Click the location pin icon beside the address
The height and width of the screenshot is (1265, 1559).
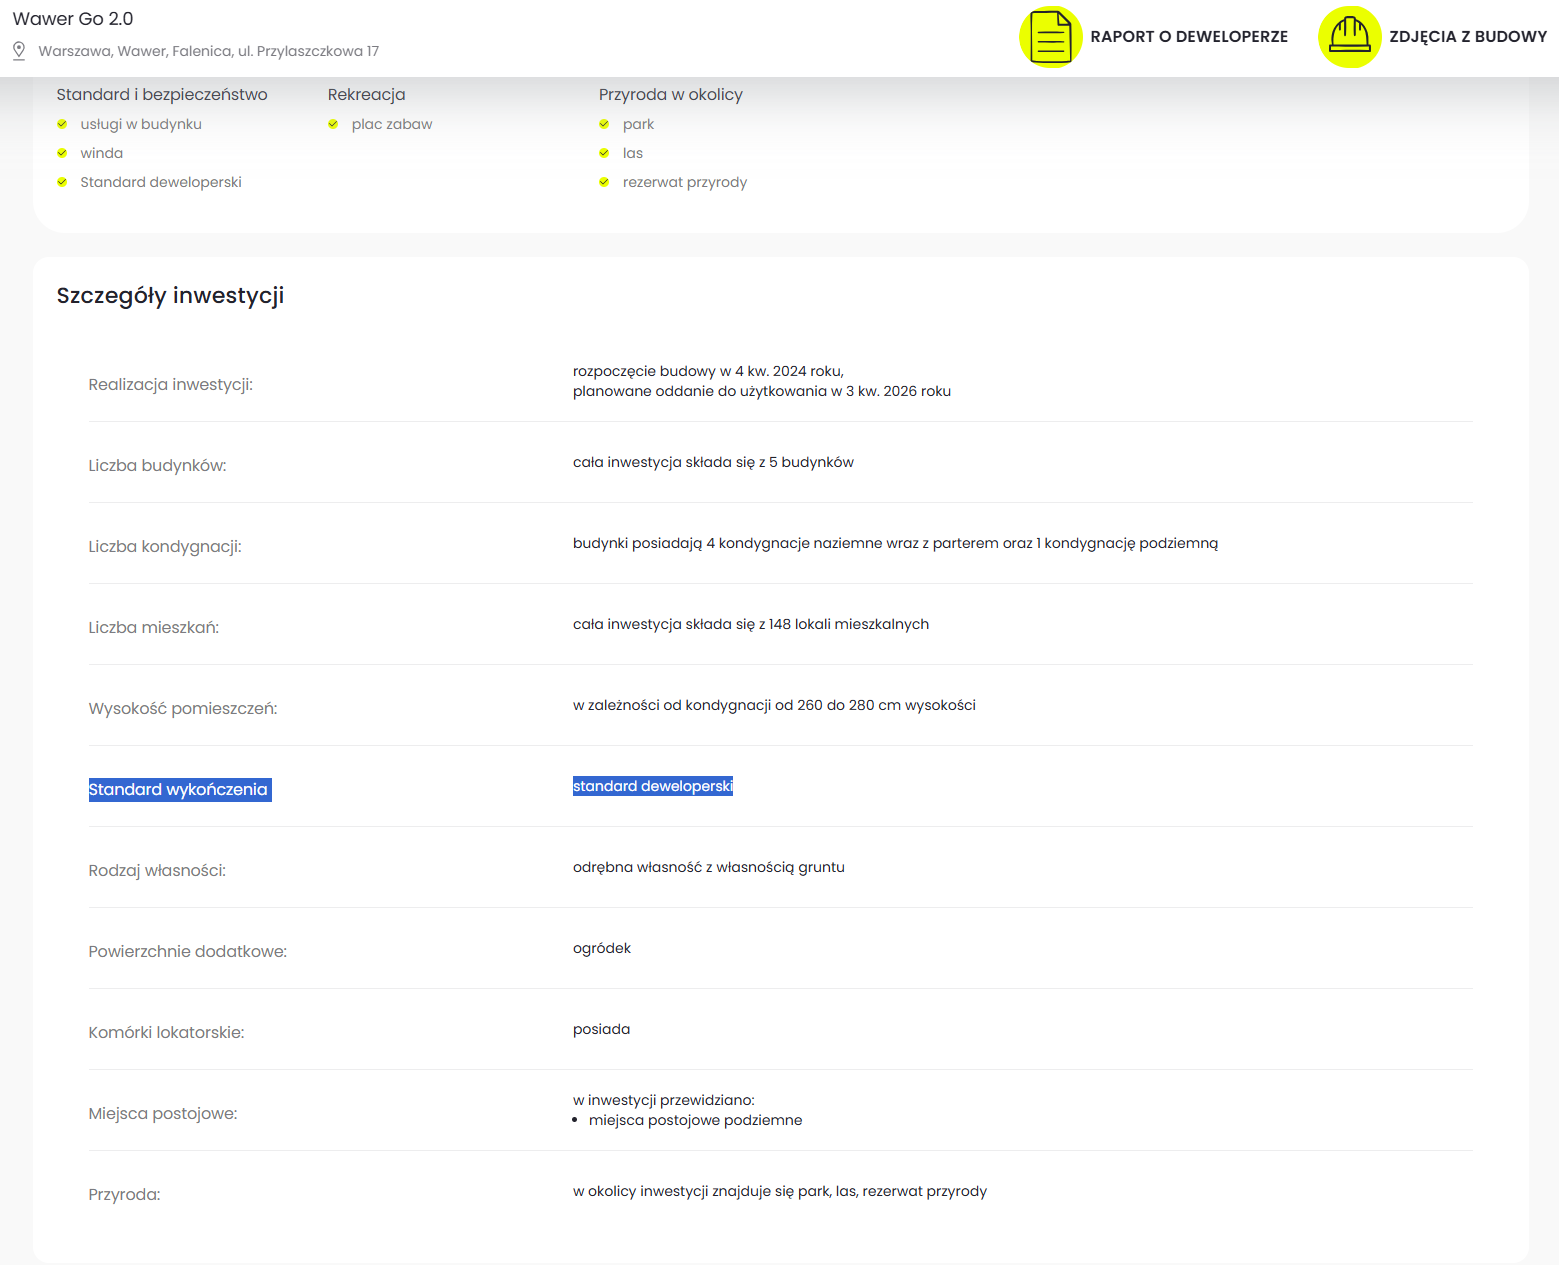click(19, 51)
